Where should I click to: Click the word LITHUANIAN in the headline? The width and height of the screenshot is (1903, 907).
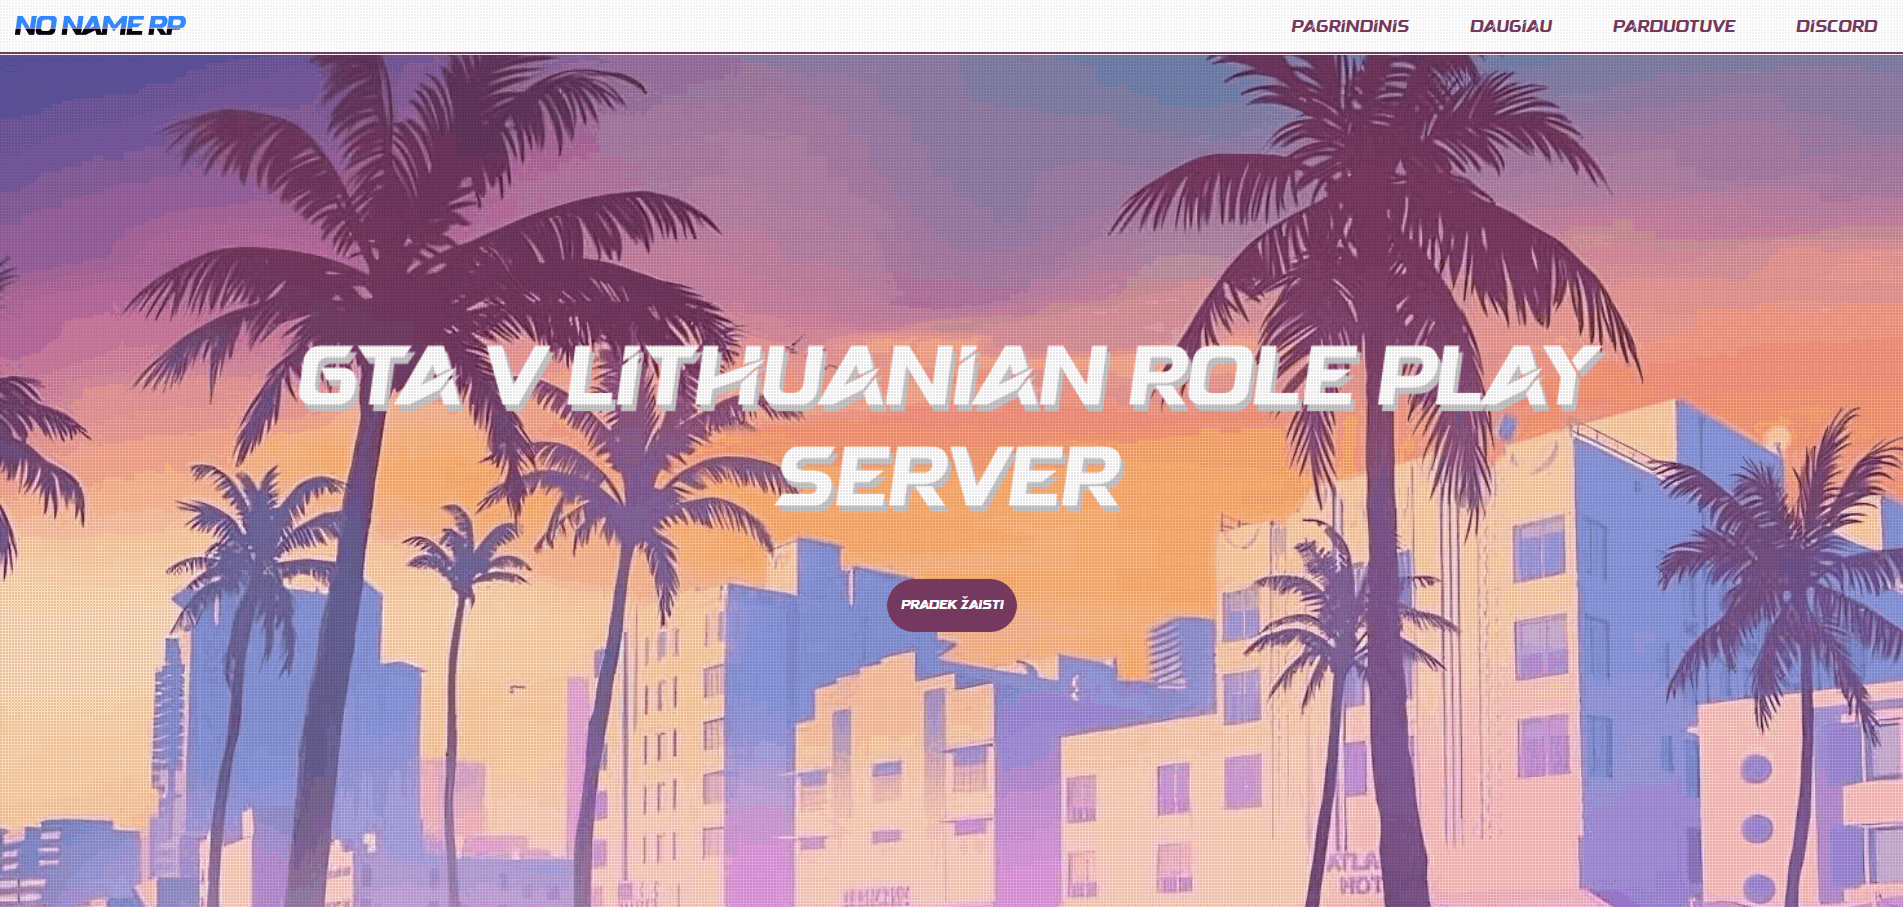coord(838,378)
